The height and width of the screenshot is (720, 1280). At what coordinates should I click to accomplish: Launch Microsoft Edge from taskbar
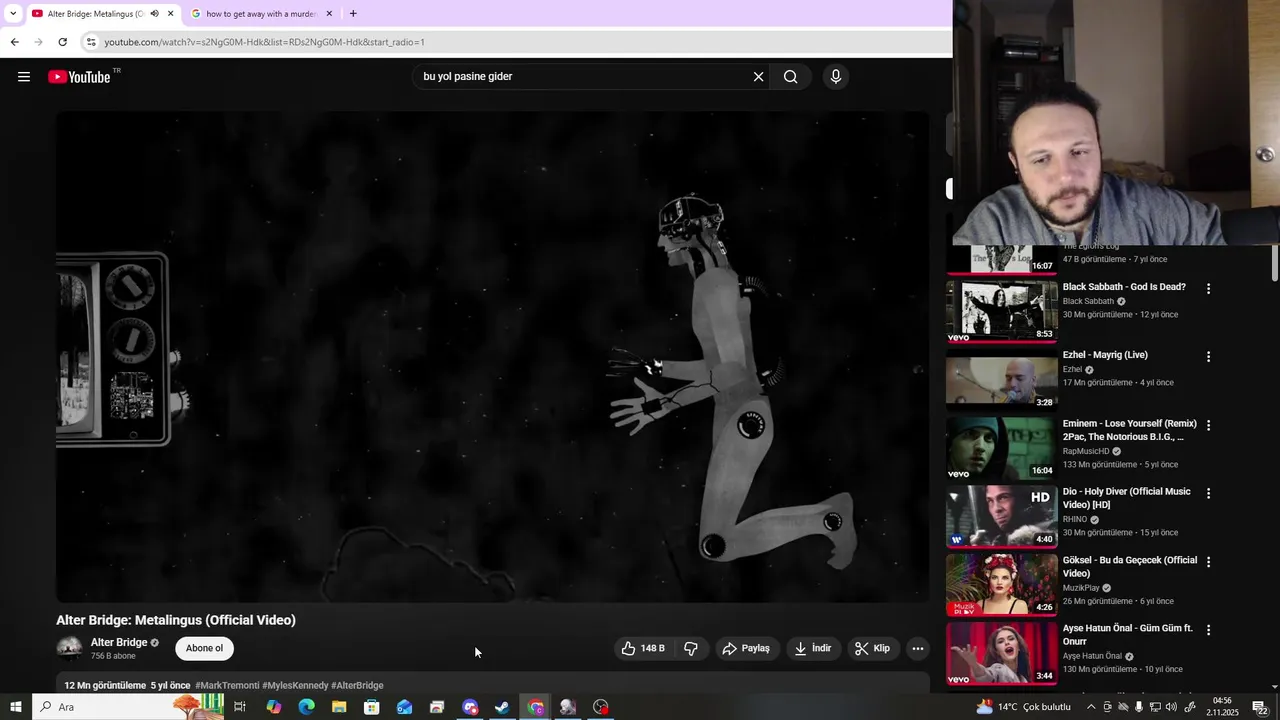pyautogui.click(x=306, y=707)
